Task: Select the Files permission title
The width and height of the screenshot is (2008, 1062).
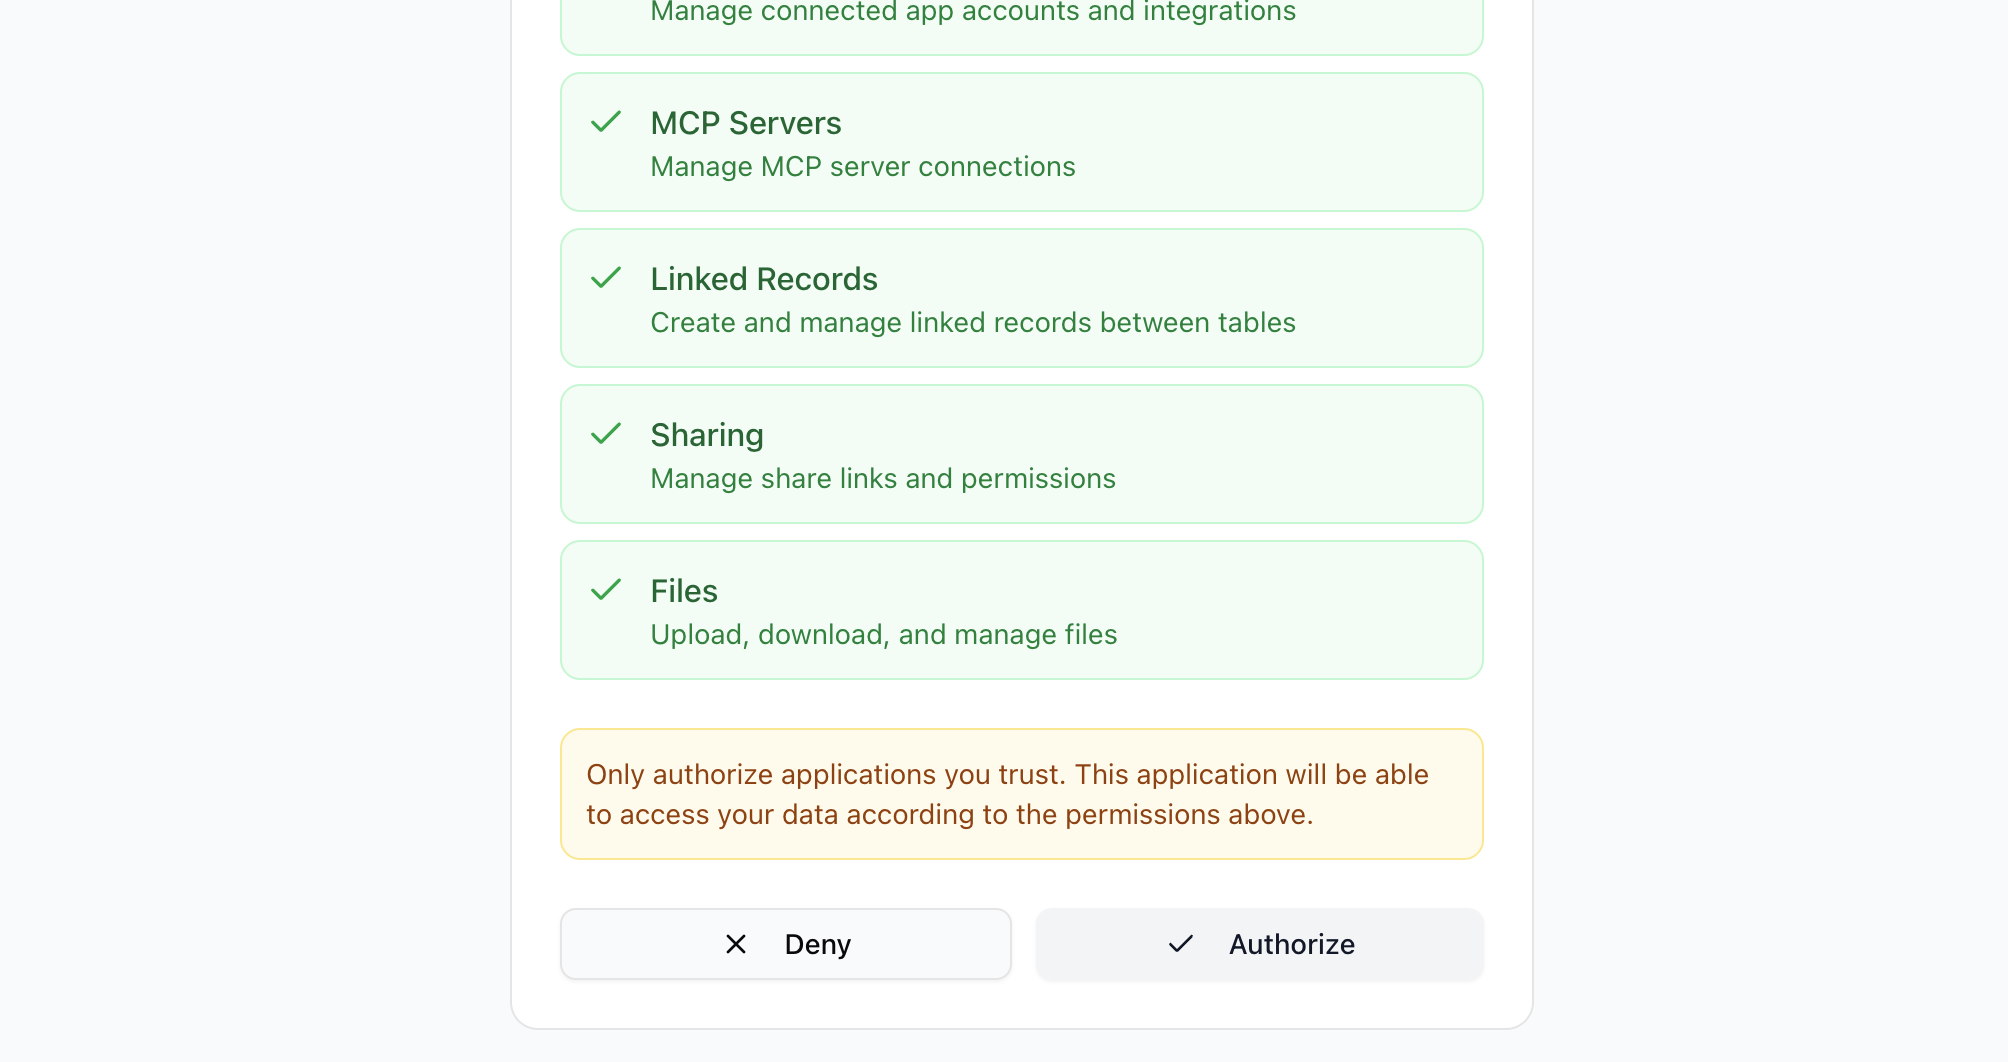Action: [684, 591]
